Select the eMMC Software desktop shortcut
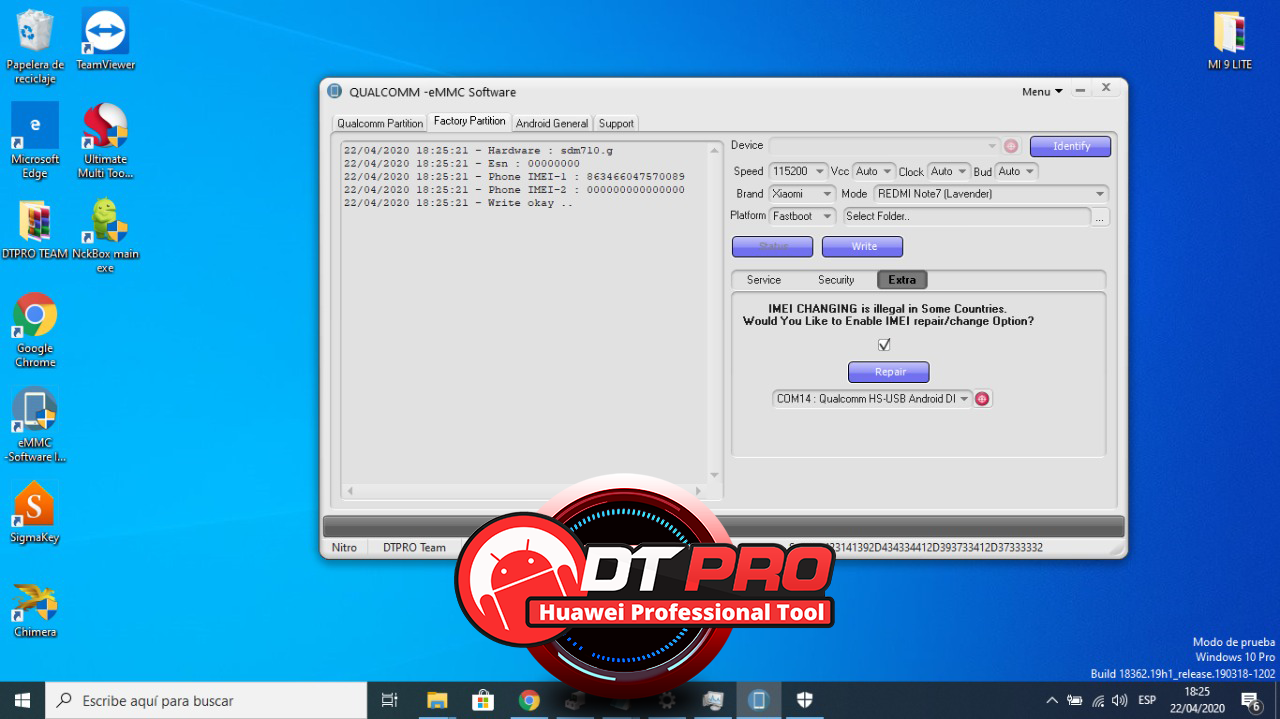The image size is (1280, 719). tap(35, 425)
